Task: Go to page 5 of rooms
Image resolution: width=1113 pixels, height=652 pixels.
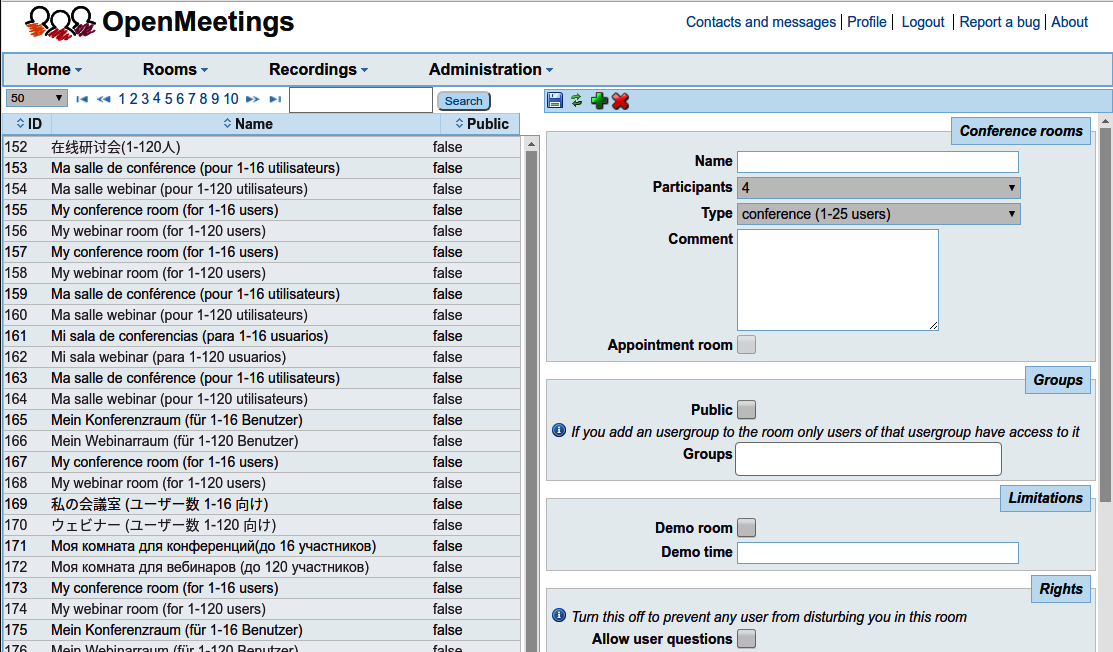Action: pyautogui.click(x=169, y=99)
